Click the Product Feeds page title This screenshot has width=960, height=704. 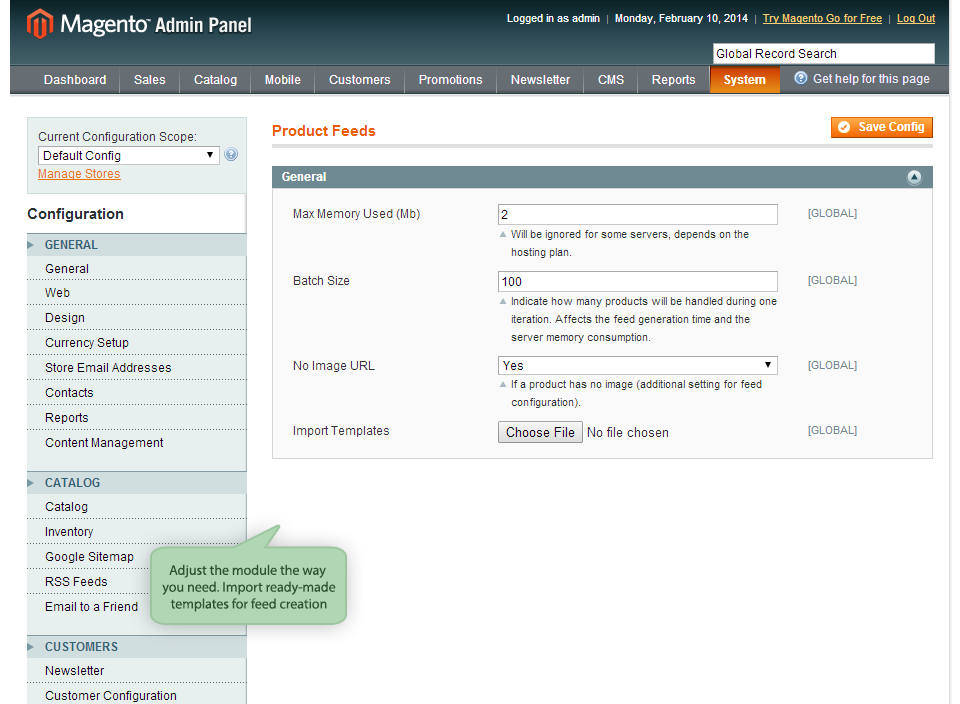[323, 131]
